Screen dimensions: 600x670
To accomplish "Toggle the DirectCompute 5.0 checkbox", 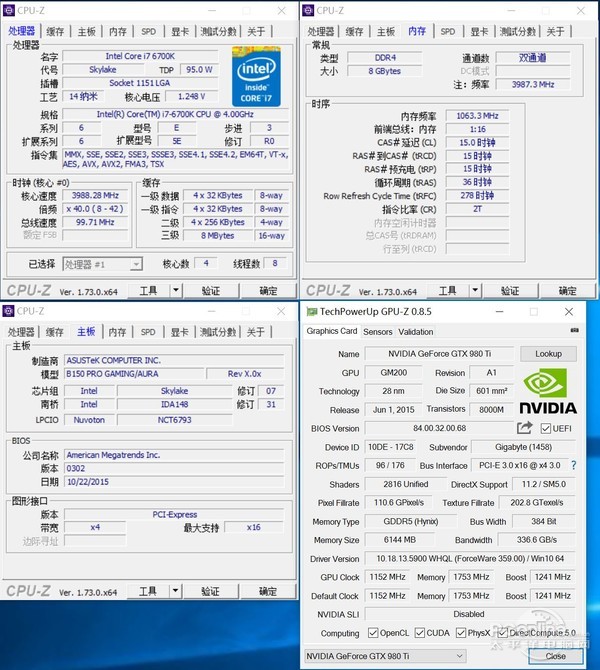I will 503,633.
